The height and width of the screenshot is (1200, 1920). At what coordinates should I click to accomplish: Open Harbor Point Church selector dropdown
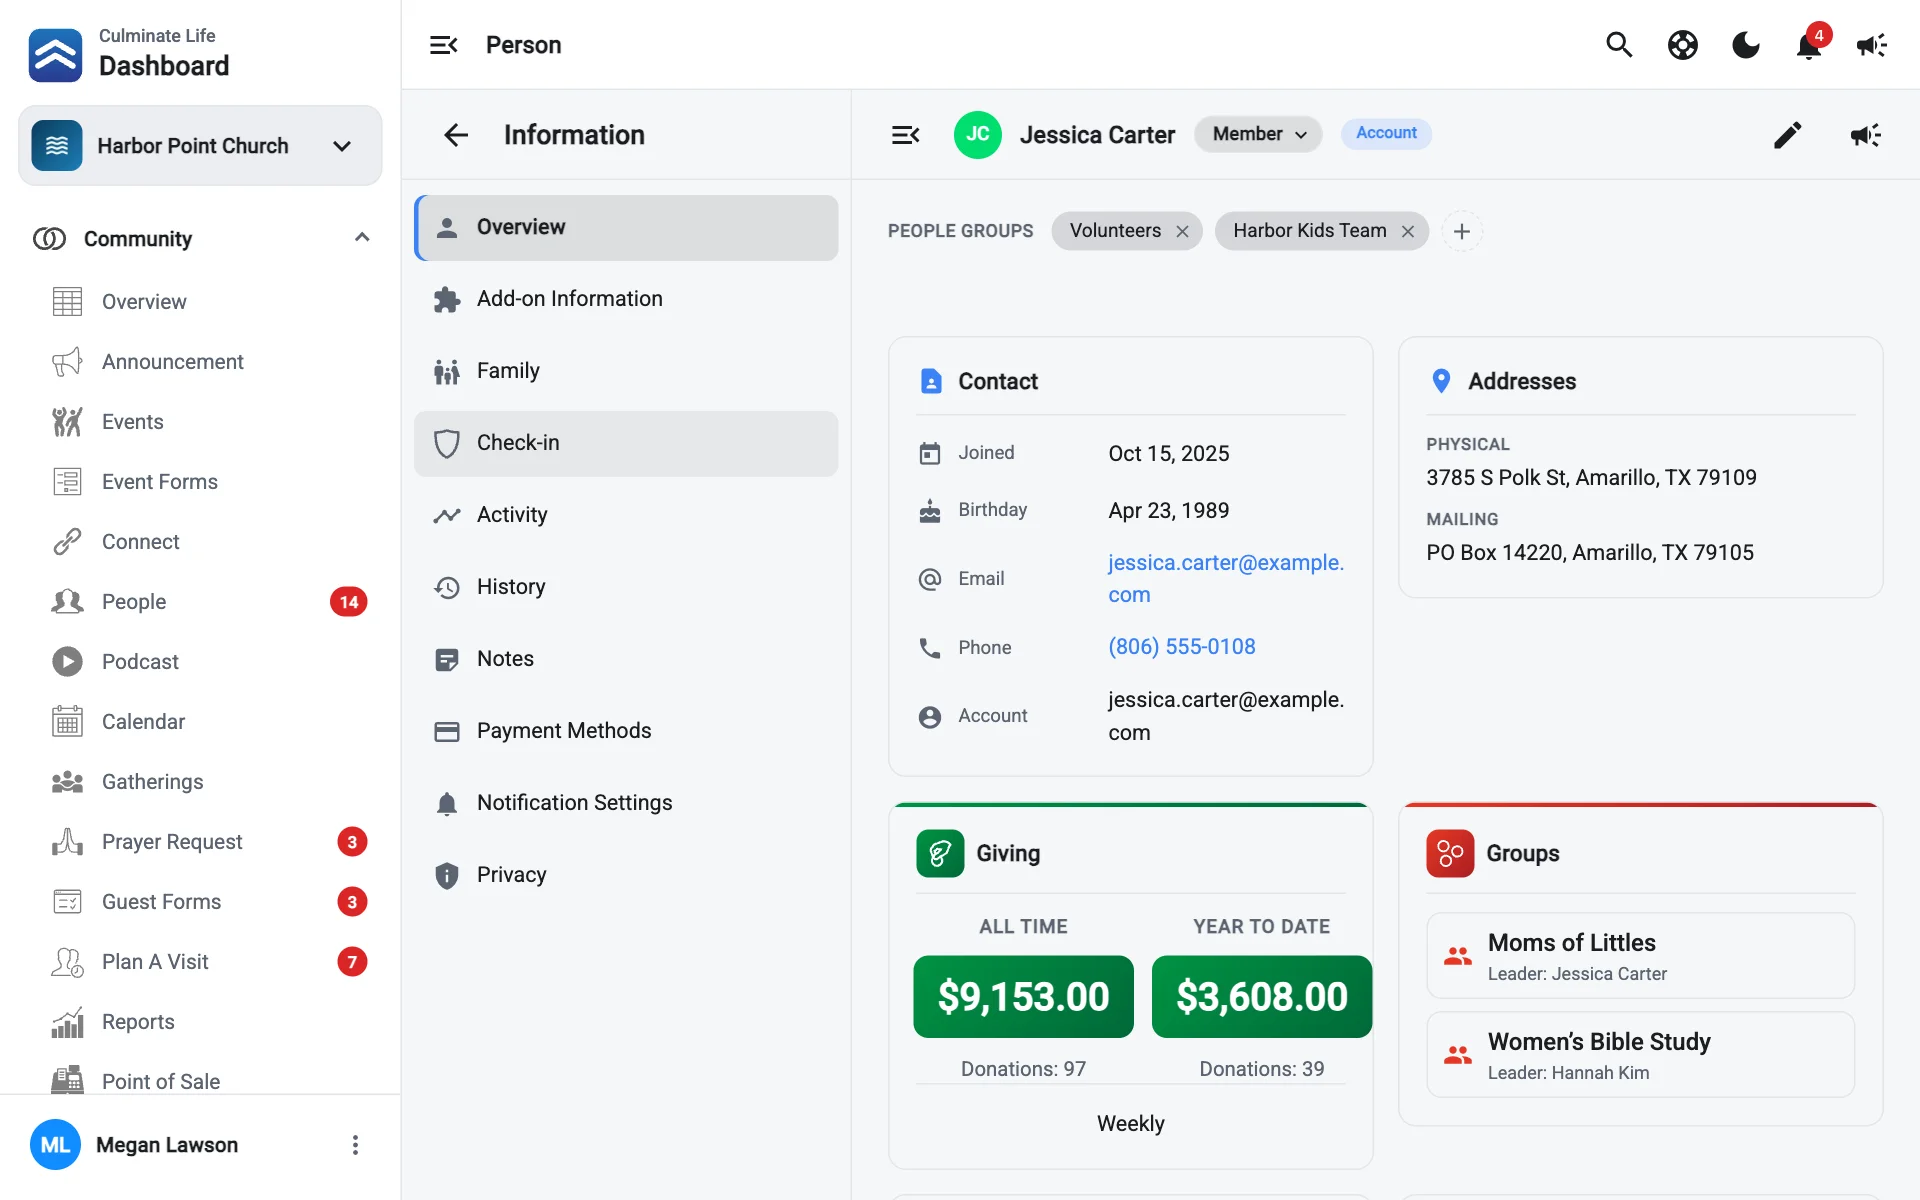200,146
